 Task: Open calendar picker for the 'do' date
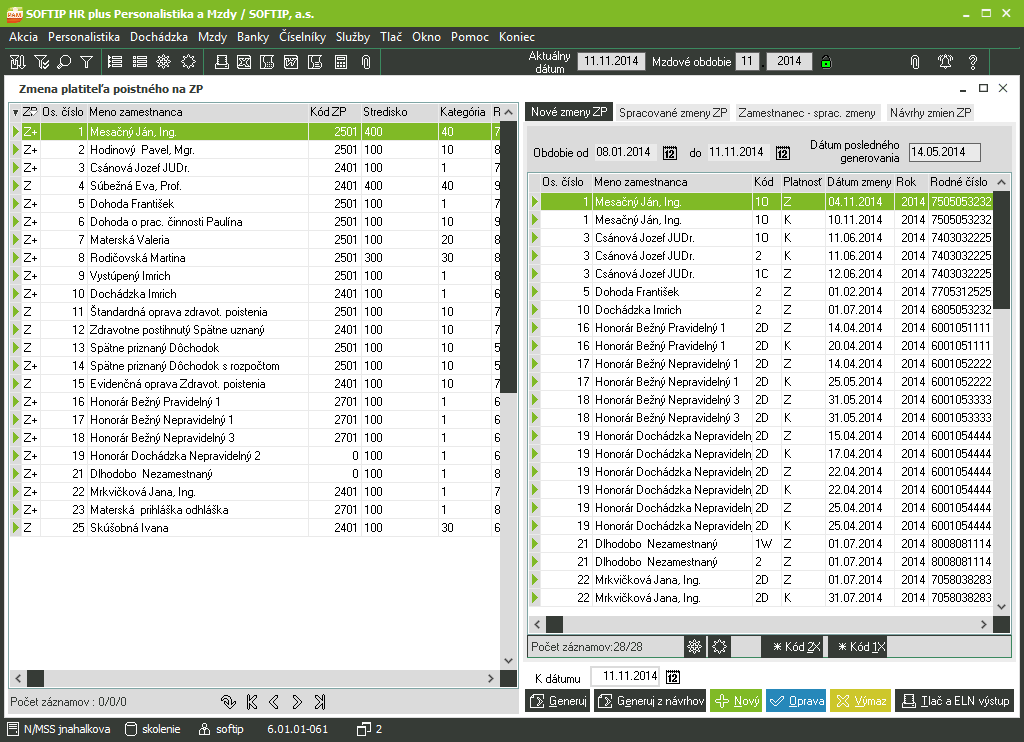(x=782, y=153)
